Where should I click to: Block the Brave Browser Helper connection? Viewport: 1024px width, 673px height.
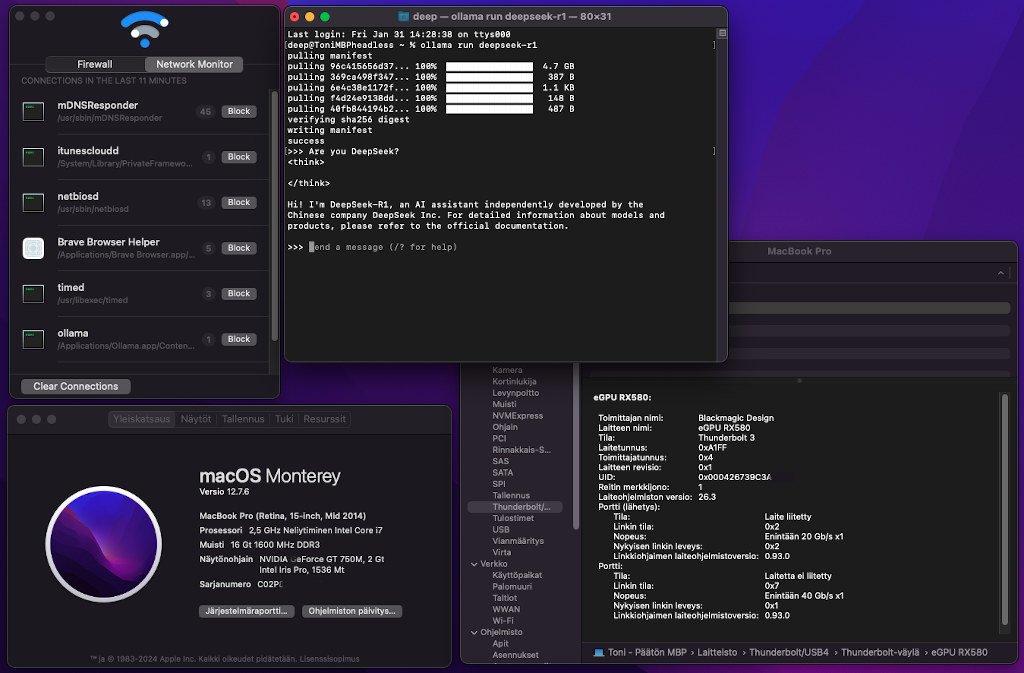(238, 248)
